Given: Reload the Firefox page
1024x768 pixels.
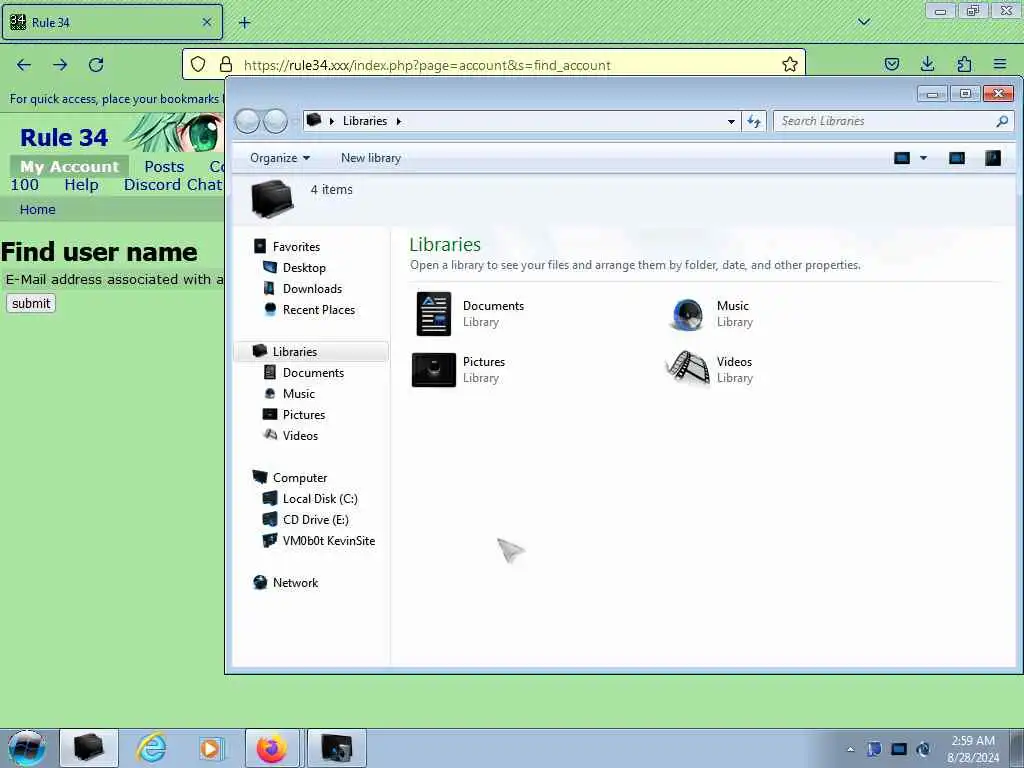Looking at the screenshot, I should (96, 65).
